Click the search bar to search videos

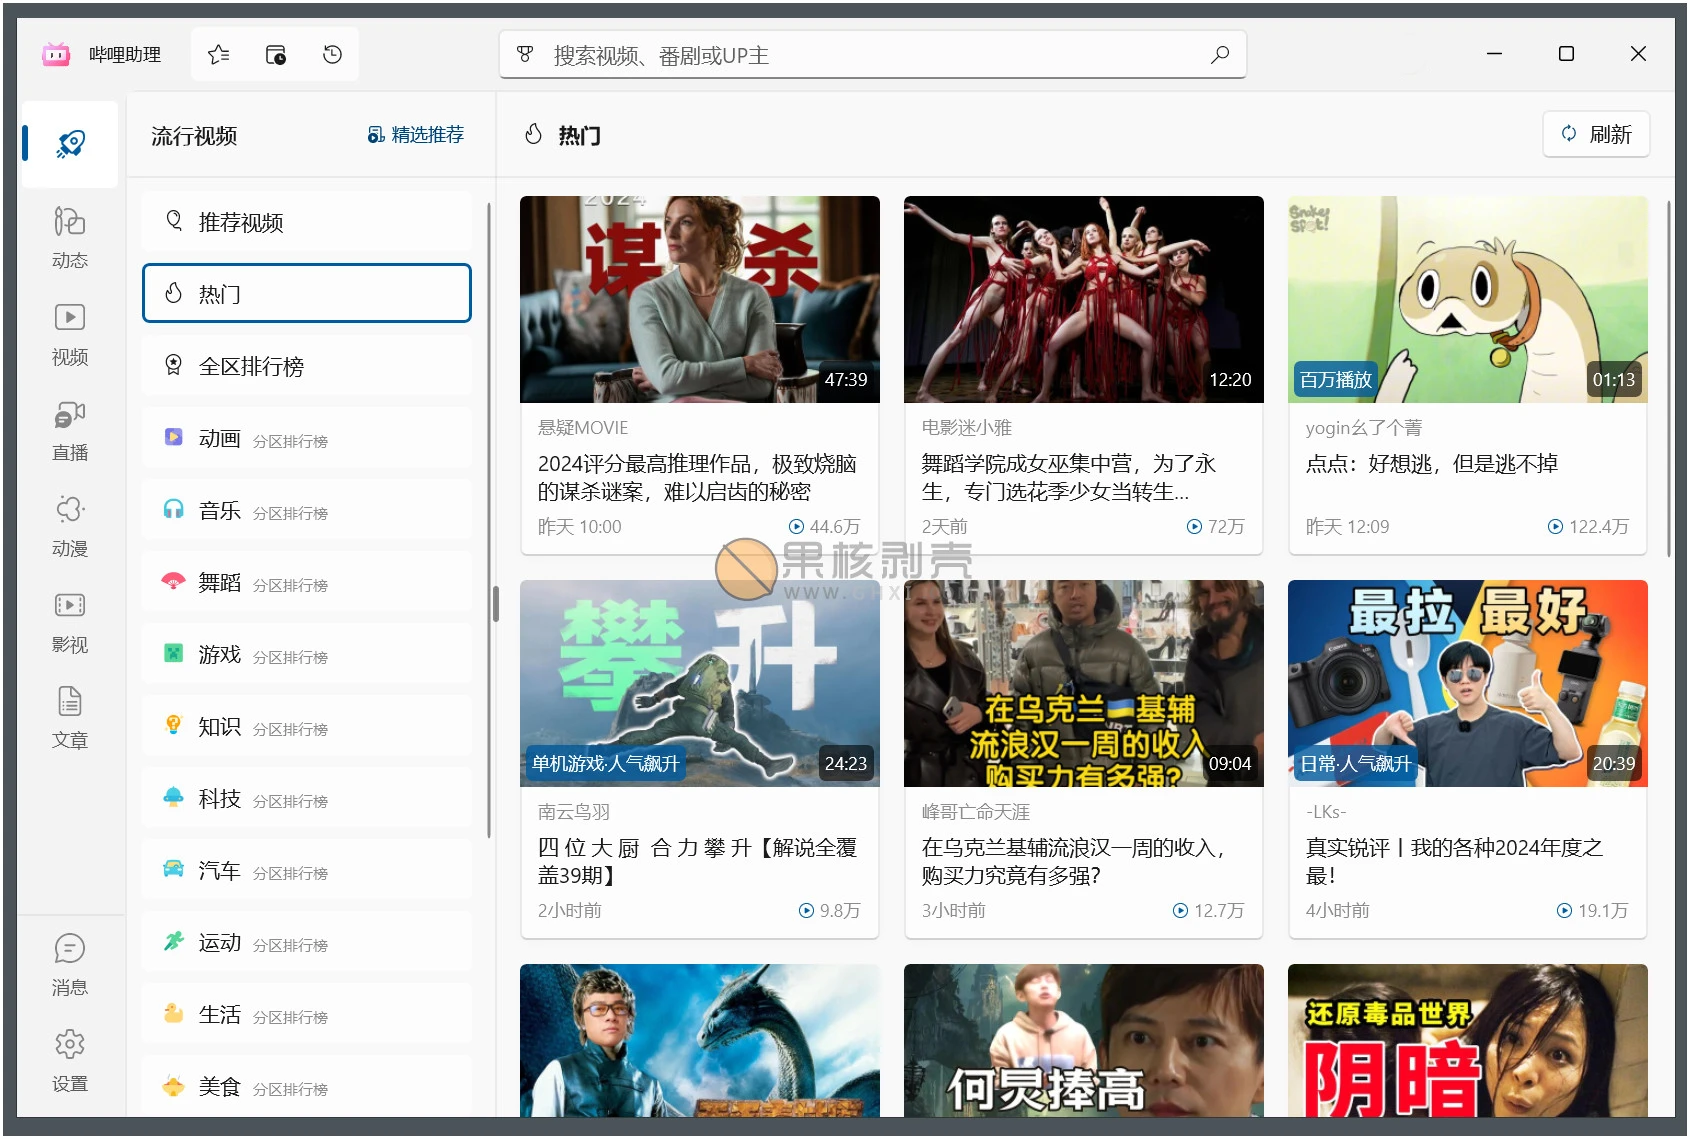(x=872, y=55)
